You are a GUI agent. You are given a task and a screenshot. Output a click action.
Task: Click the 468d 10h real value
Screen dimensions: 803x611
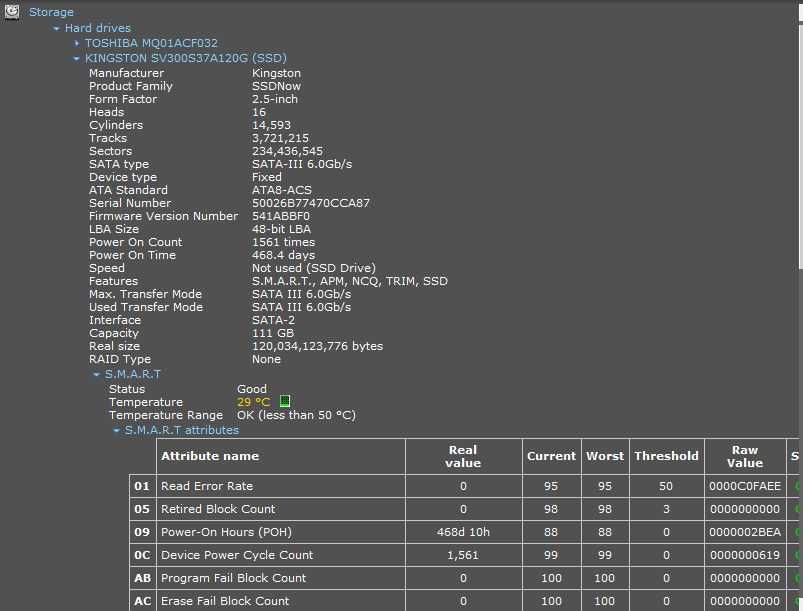click(x=463, y=532)
